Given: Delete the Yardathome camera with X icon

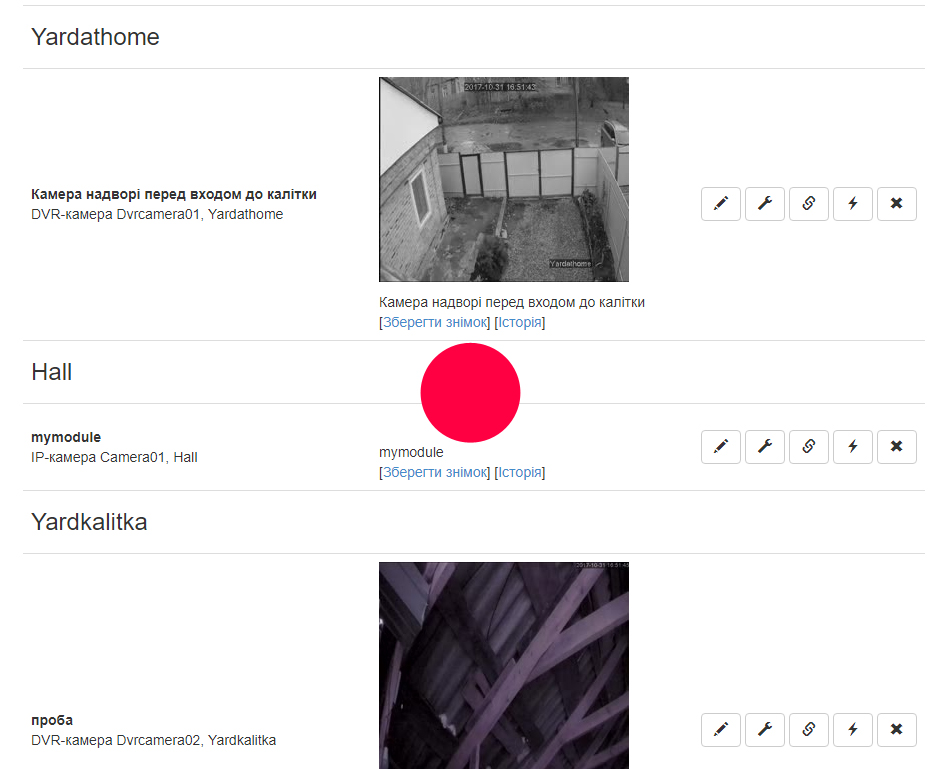Looking at the screenshot, I should click(897, 204).
